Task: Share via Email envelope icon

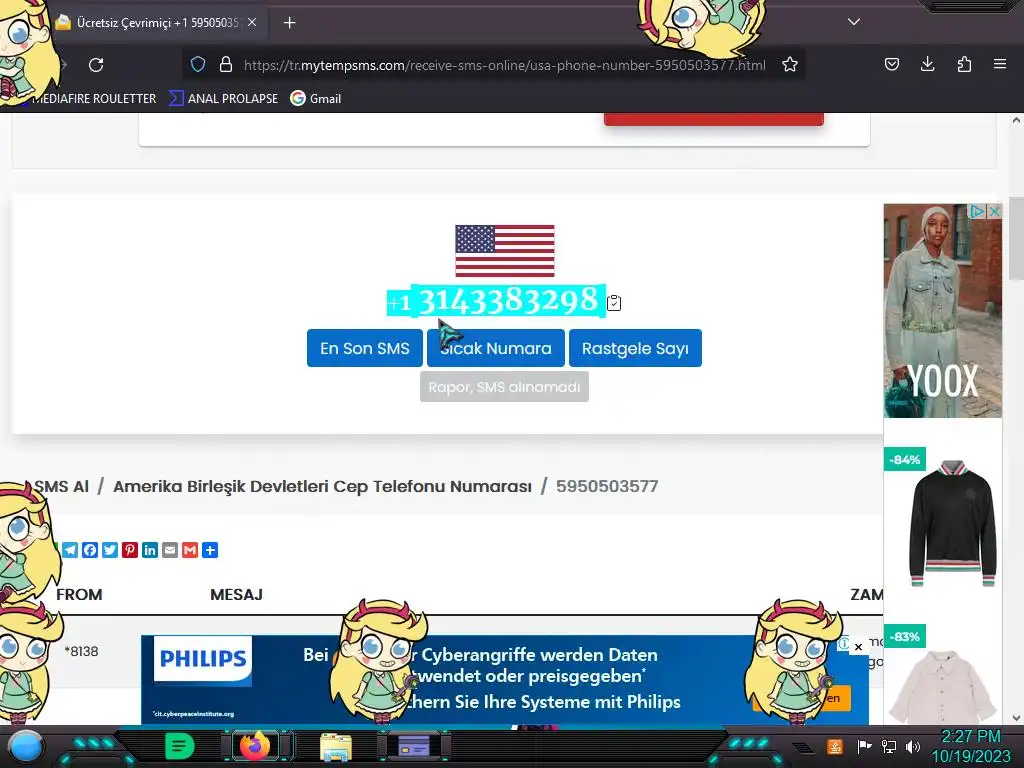Action: [x=170, y=550]
